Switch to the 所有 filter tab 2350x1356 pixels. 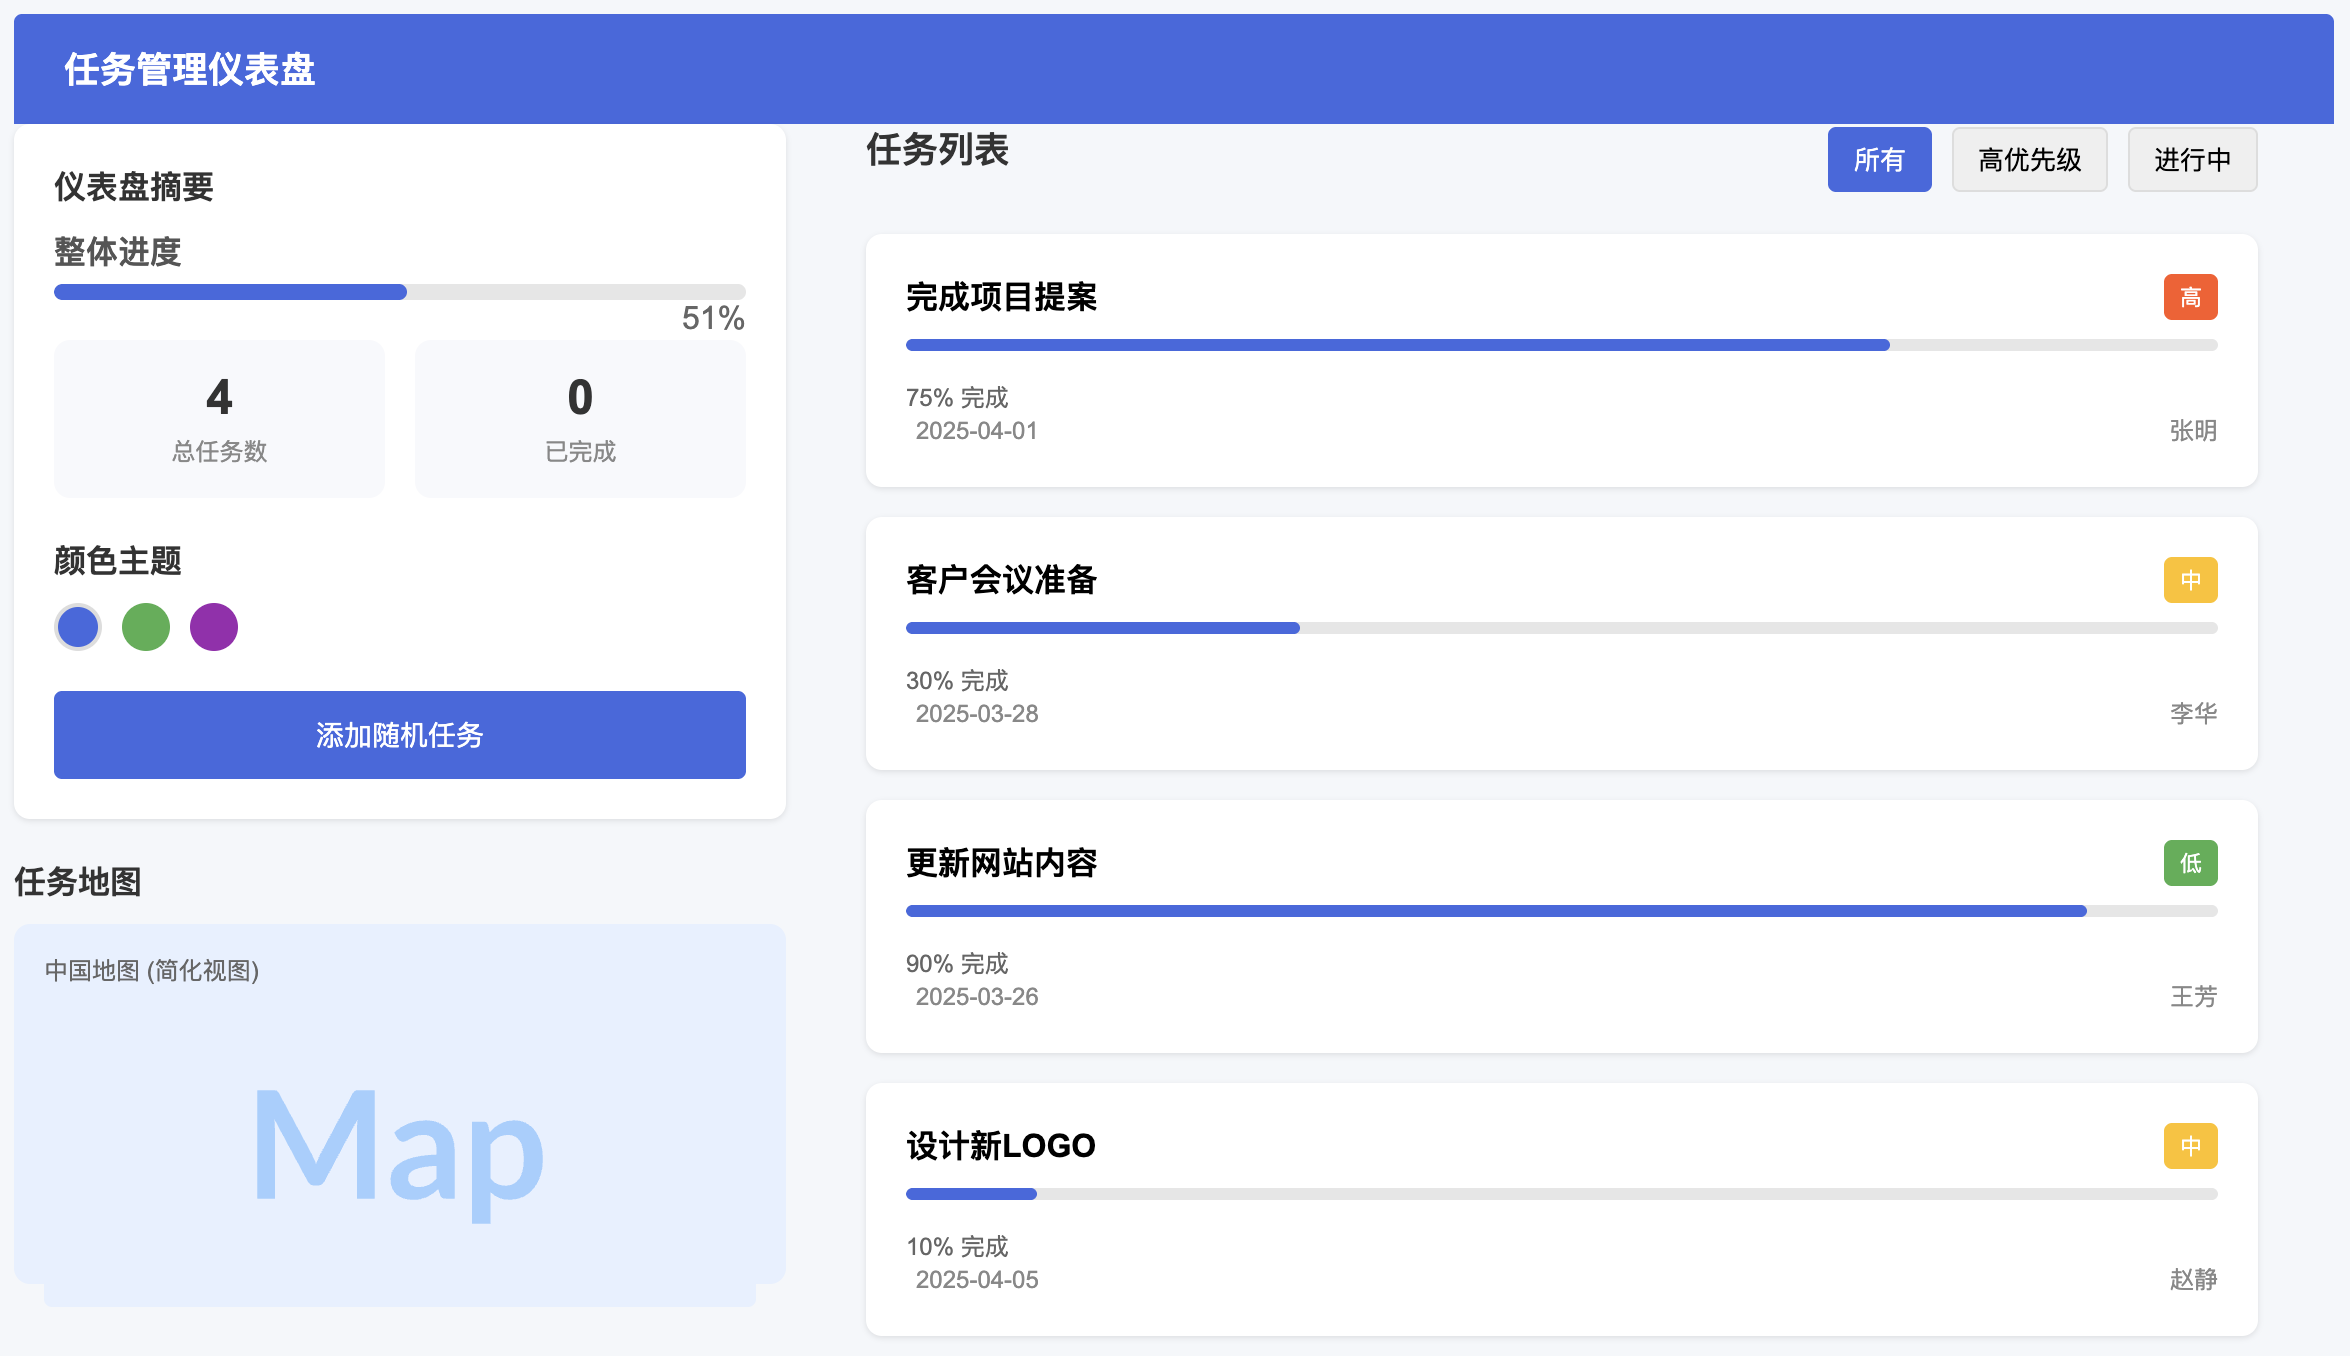[1879, 160]
